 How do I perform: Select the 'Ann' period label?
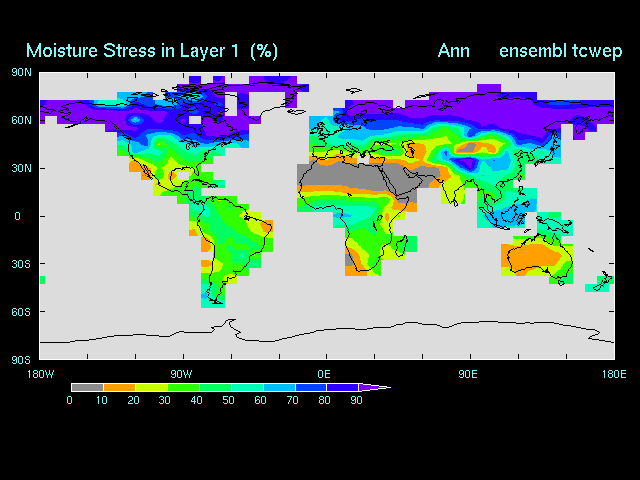point(453,50)
